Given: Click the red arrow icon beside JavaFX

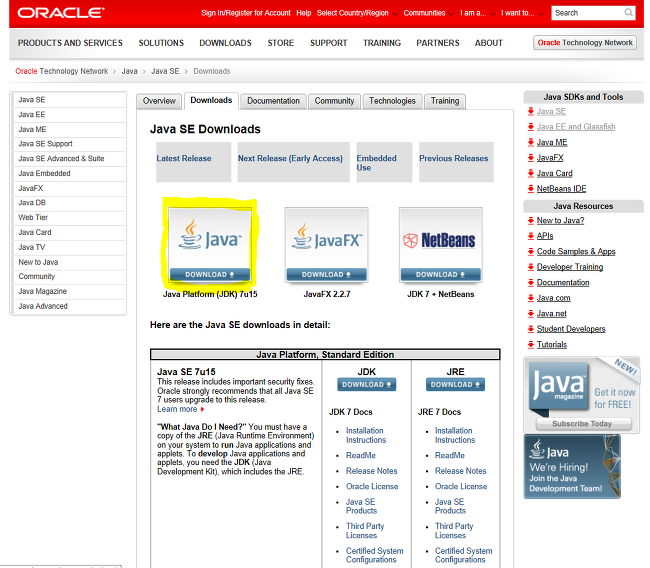Looking at the screenshot, I should tap(531, 158).
